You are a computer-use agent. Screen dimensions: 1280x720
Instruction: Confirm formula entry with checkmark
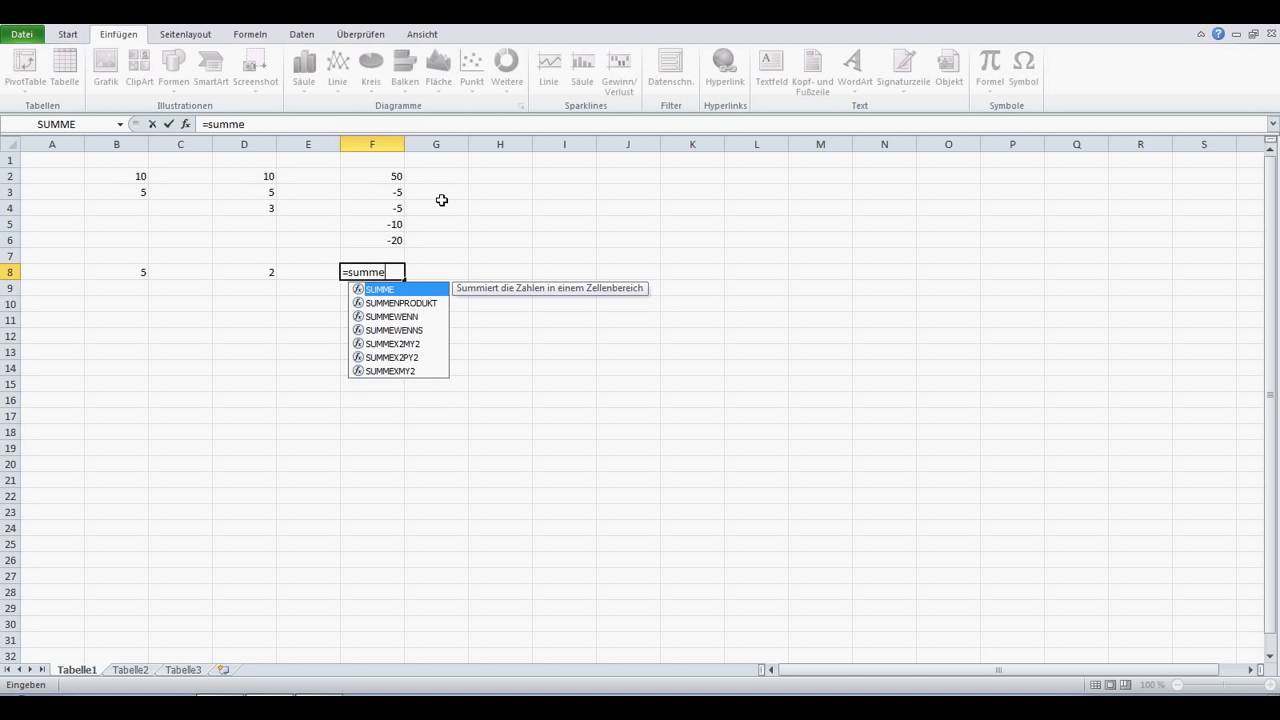click(168, 124)
